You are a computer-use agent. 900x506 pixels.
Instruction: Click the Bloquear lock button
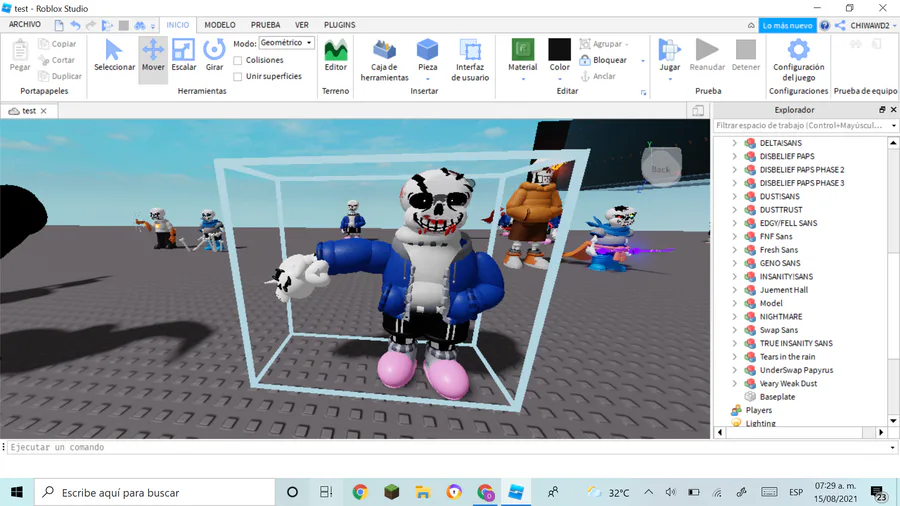603,60
